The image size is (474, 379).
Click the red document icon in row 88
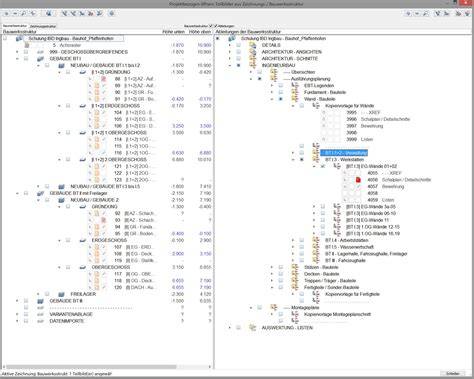(104, 79)
